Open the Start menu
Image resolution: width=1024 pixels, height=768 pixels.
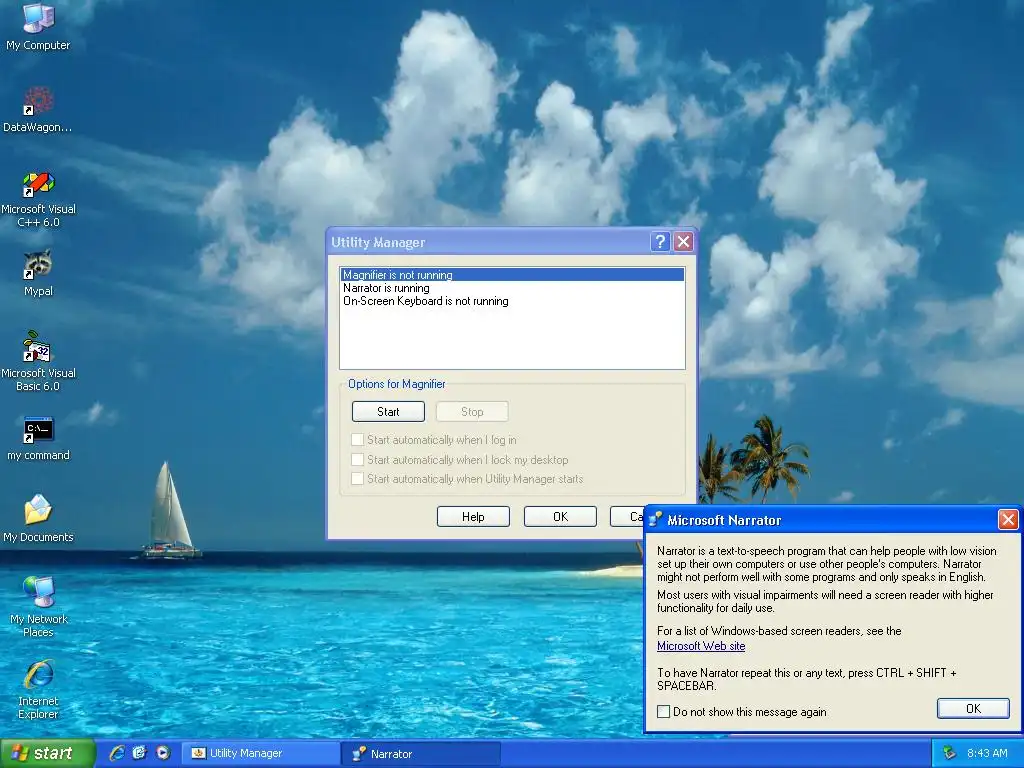point(47,753)
